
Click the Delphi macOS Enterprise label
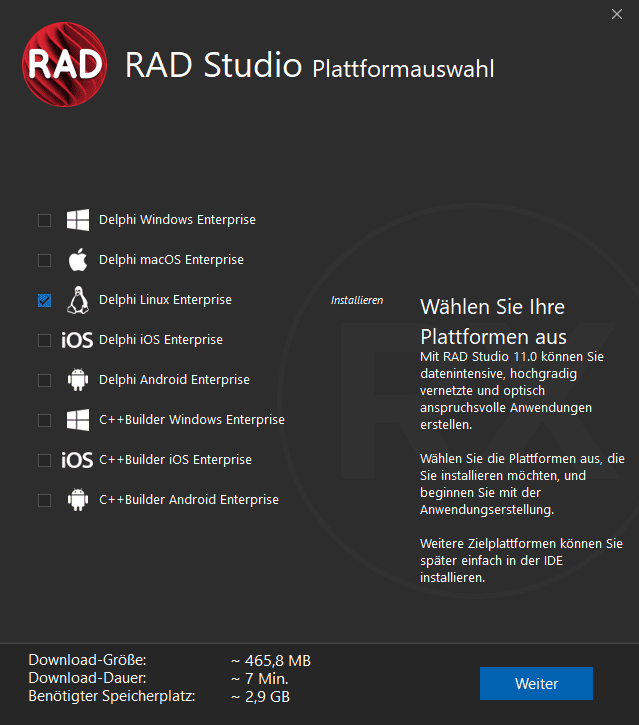coord(171,260)
